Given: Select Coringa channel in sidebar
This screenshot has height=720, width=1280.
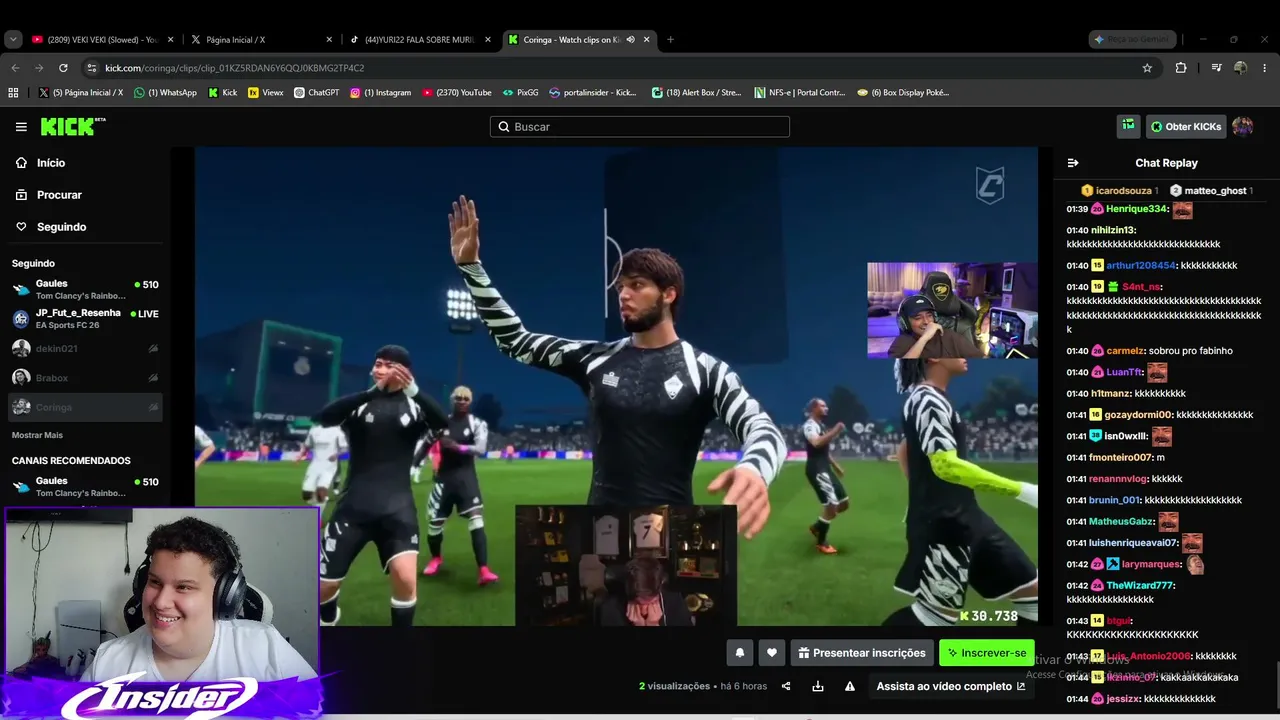Looking at the screenshot, I should point(85,407).
